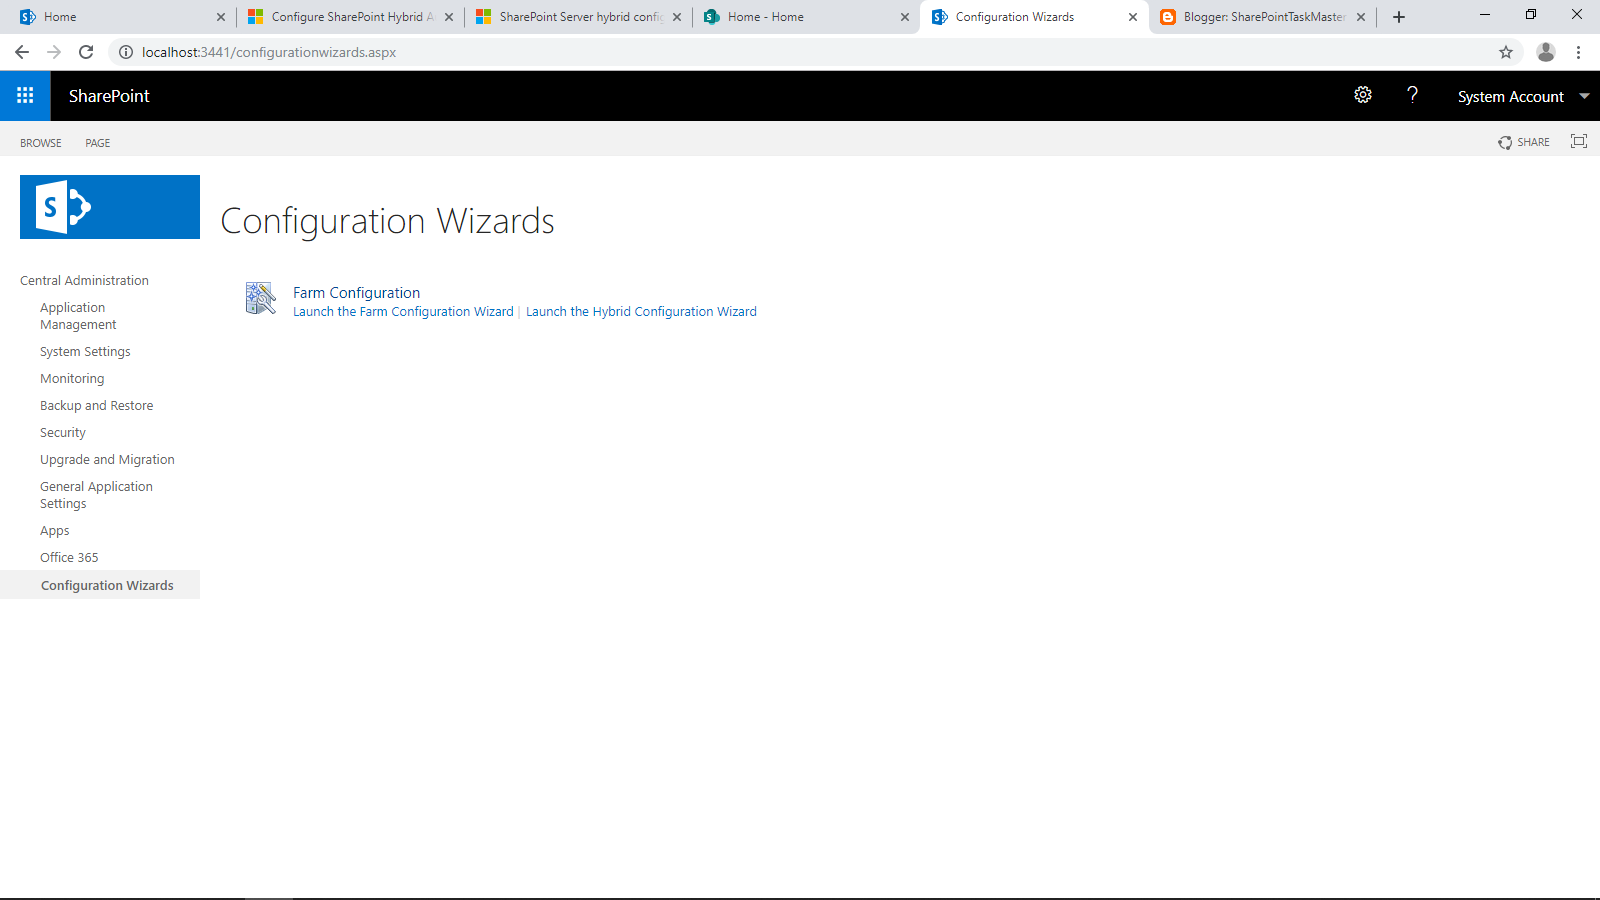Close the Configure SharePoint Hybrid tab
The height and width of the screenshot is (900, 1600).
pyautogui.click(x=449, y=17)
